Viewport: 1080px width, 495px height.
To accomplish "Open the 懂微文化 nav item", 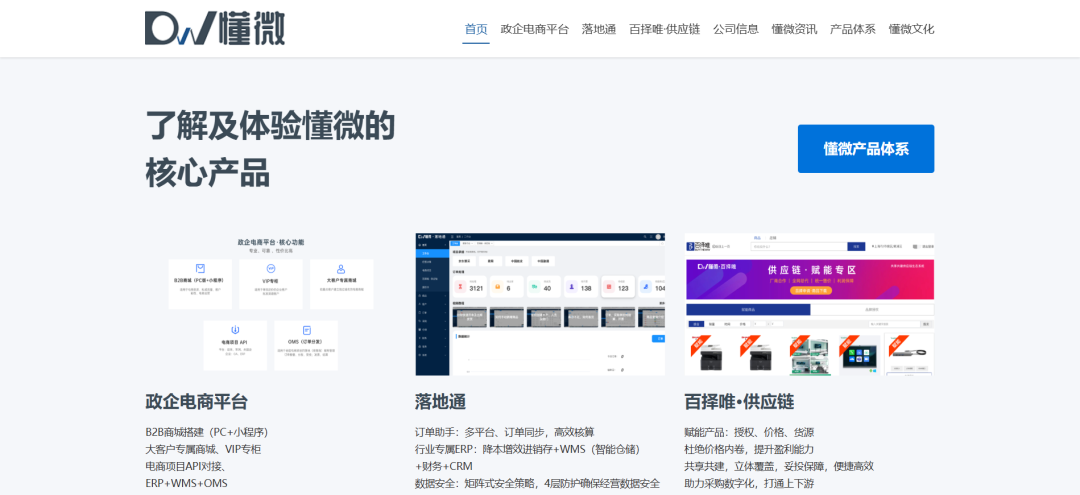I will 911,29.
